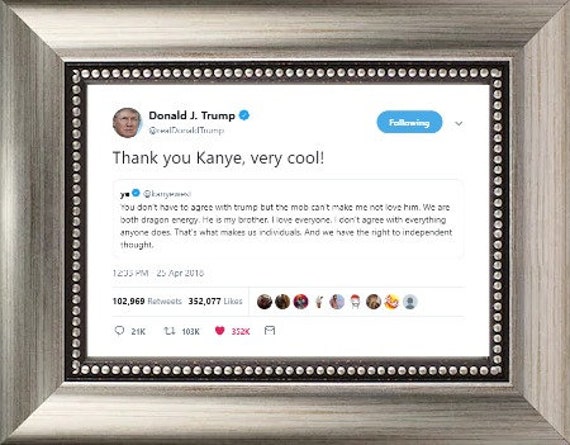The height and width of the screenshot is (445, 570).
Task: Click the default grey silhouette liker avatar
Action: (410, 301)
